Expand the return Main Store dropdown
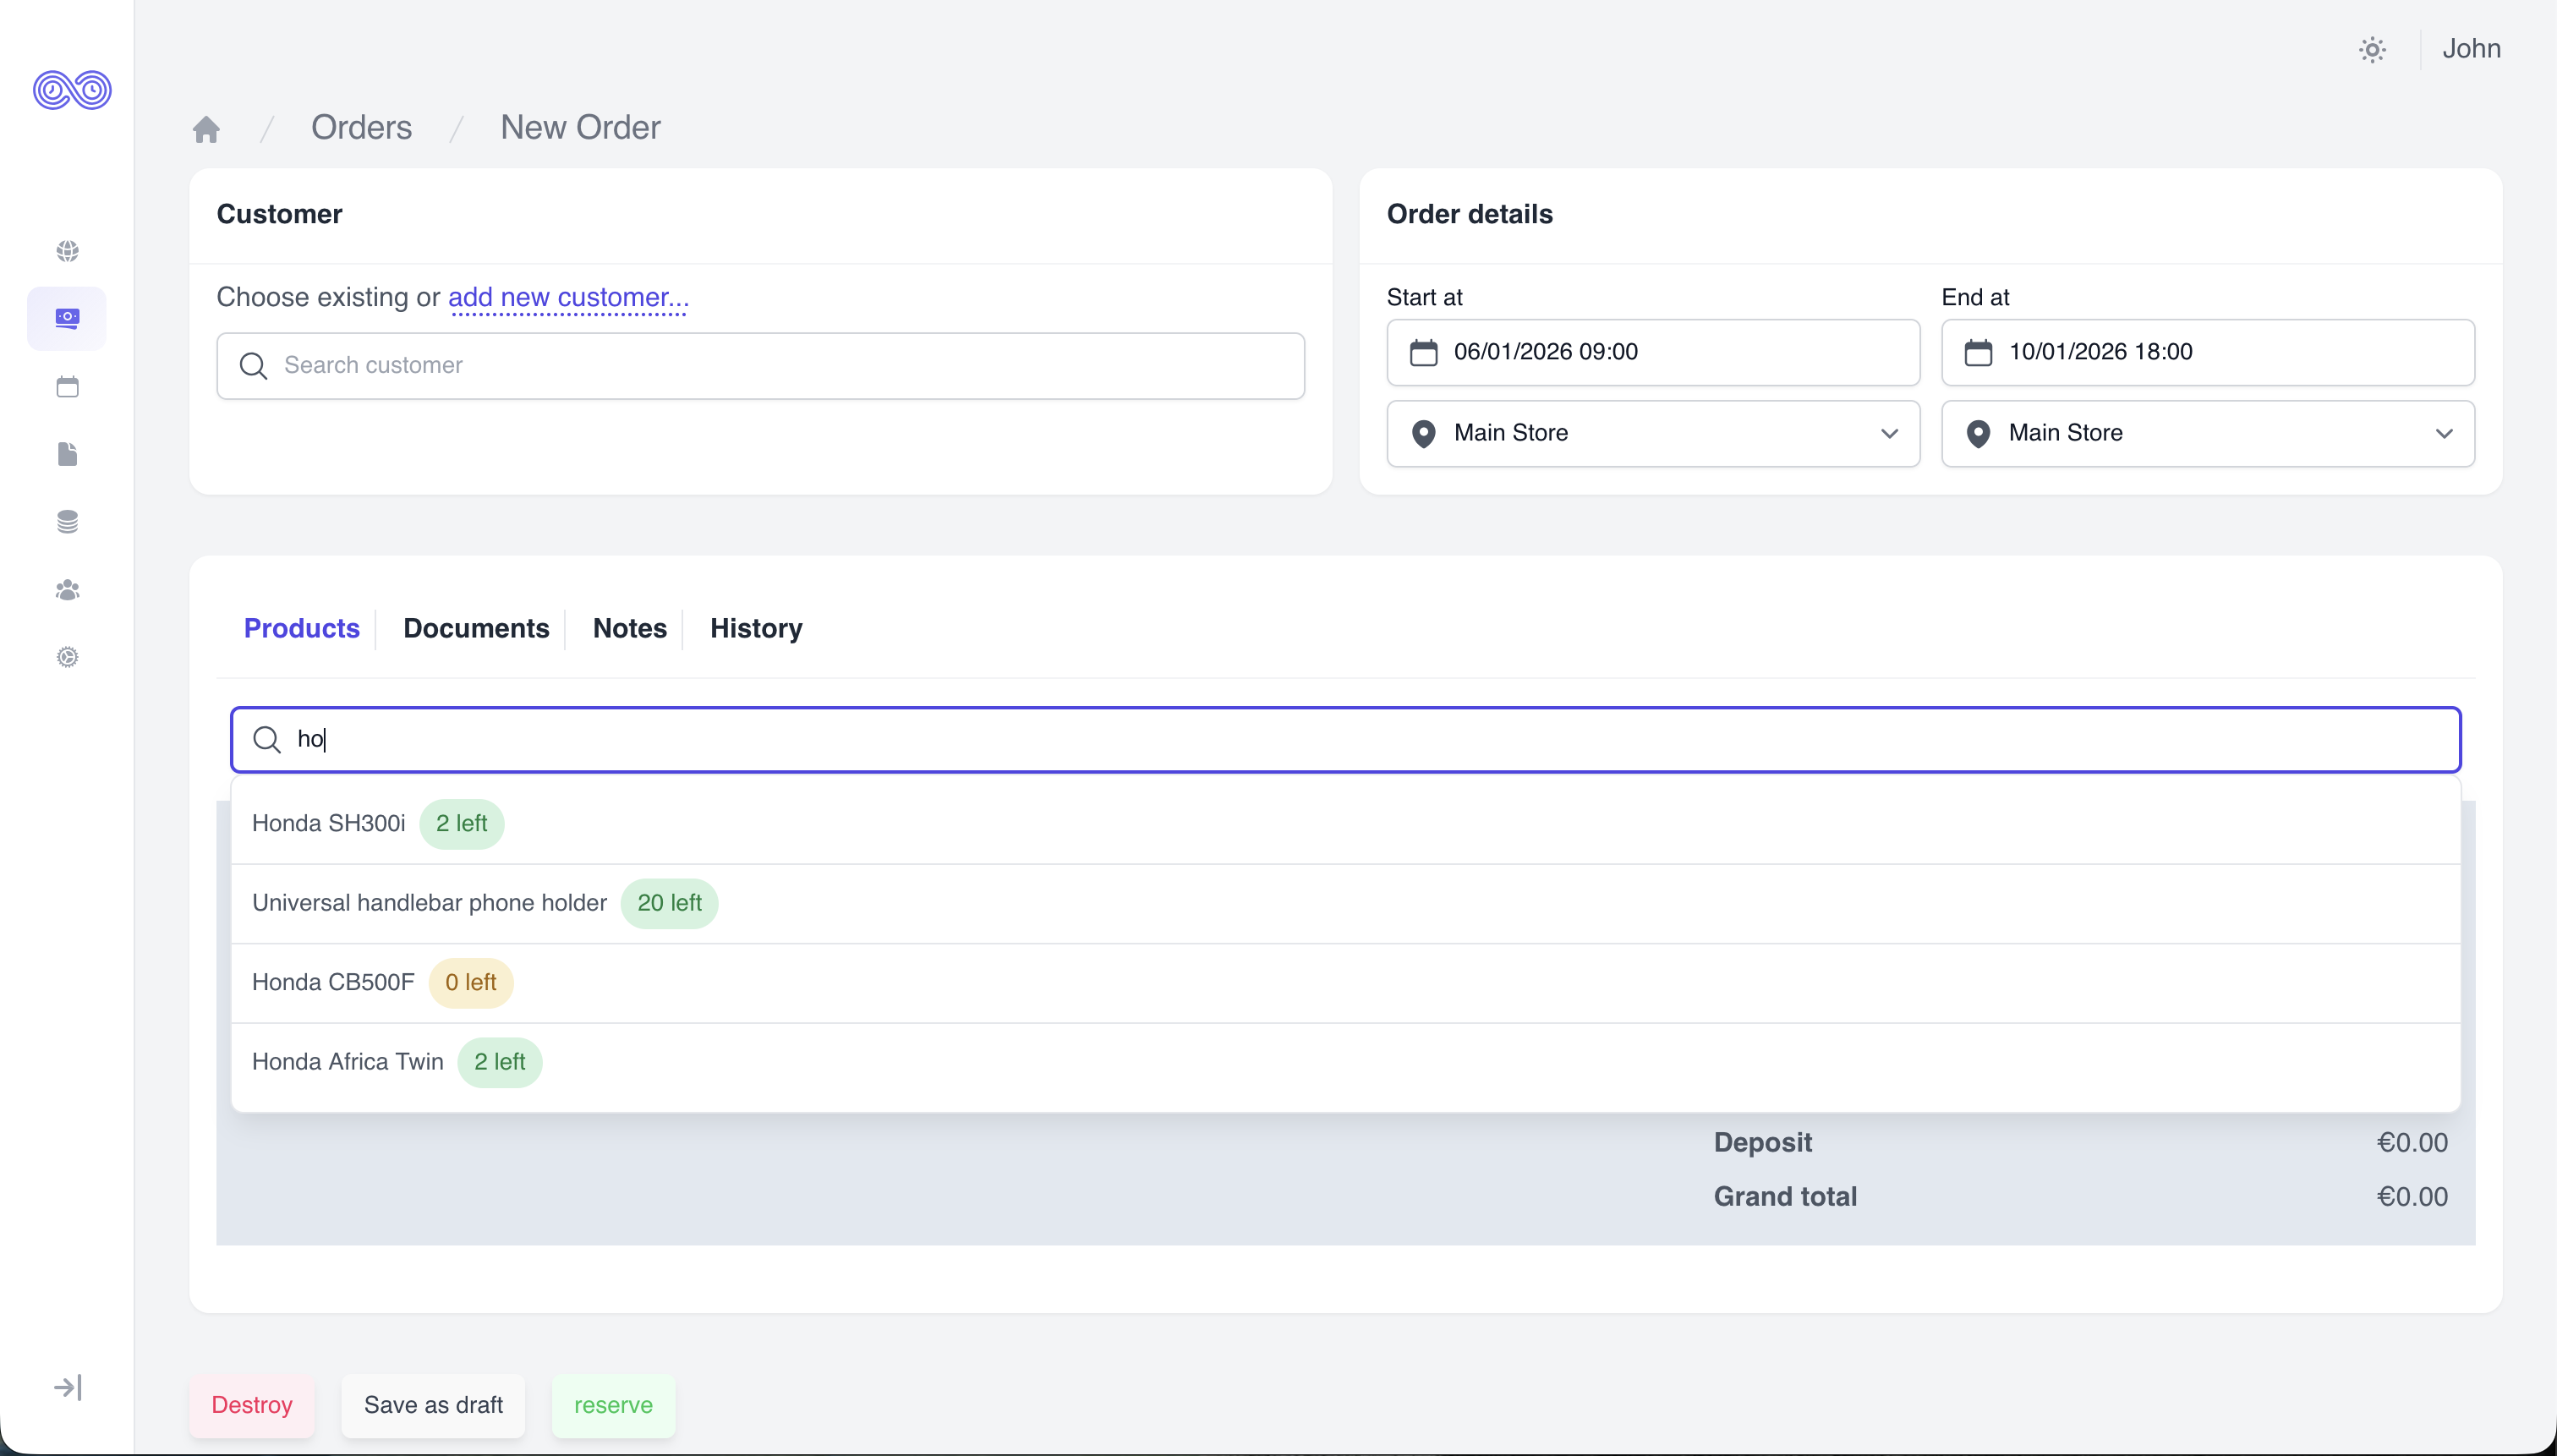The image size is (2557, 1456). tap(2207, 433)
